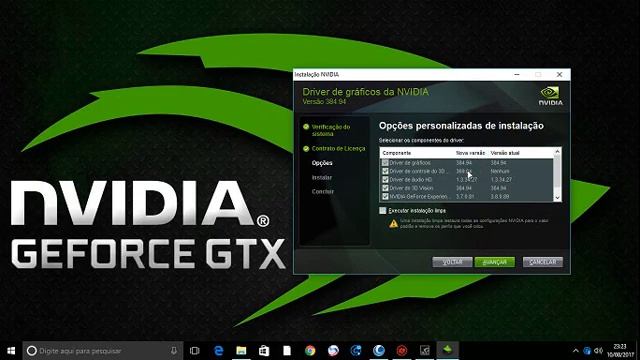640x360 pixels.
Task: Minimize the Instalação NVIDIA window
Action: [517, 75]
